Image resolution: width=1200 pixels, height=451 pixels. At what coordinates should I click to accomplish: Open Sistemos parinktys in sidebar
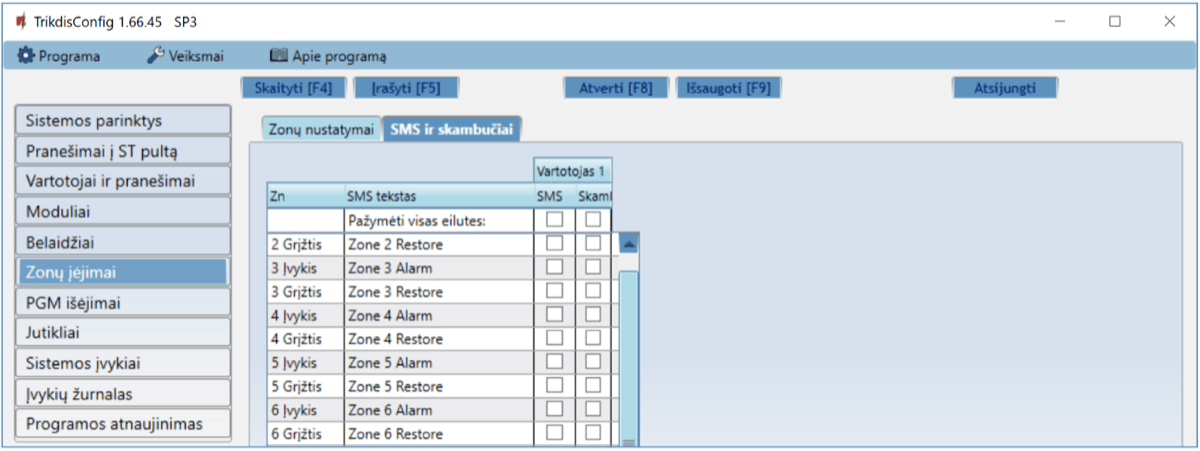[123, 121]
